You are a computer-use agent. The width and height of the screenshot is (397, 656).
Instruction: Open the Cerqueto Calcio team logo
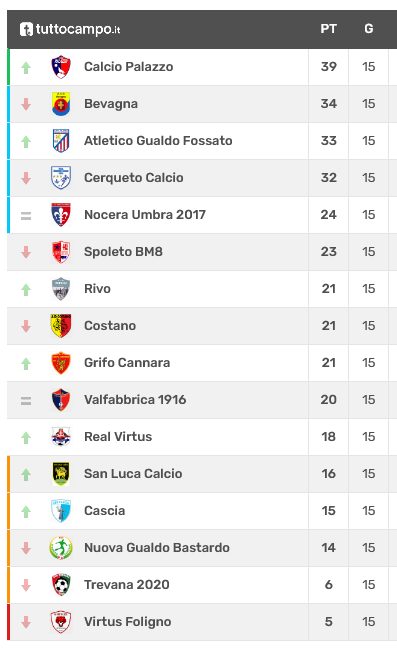coord(61,178)
